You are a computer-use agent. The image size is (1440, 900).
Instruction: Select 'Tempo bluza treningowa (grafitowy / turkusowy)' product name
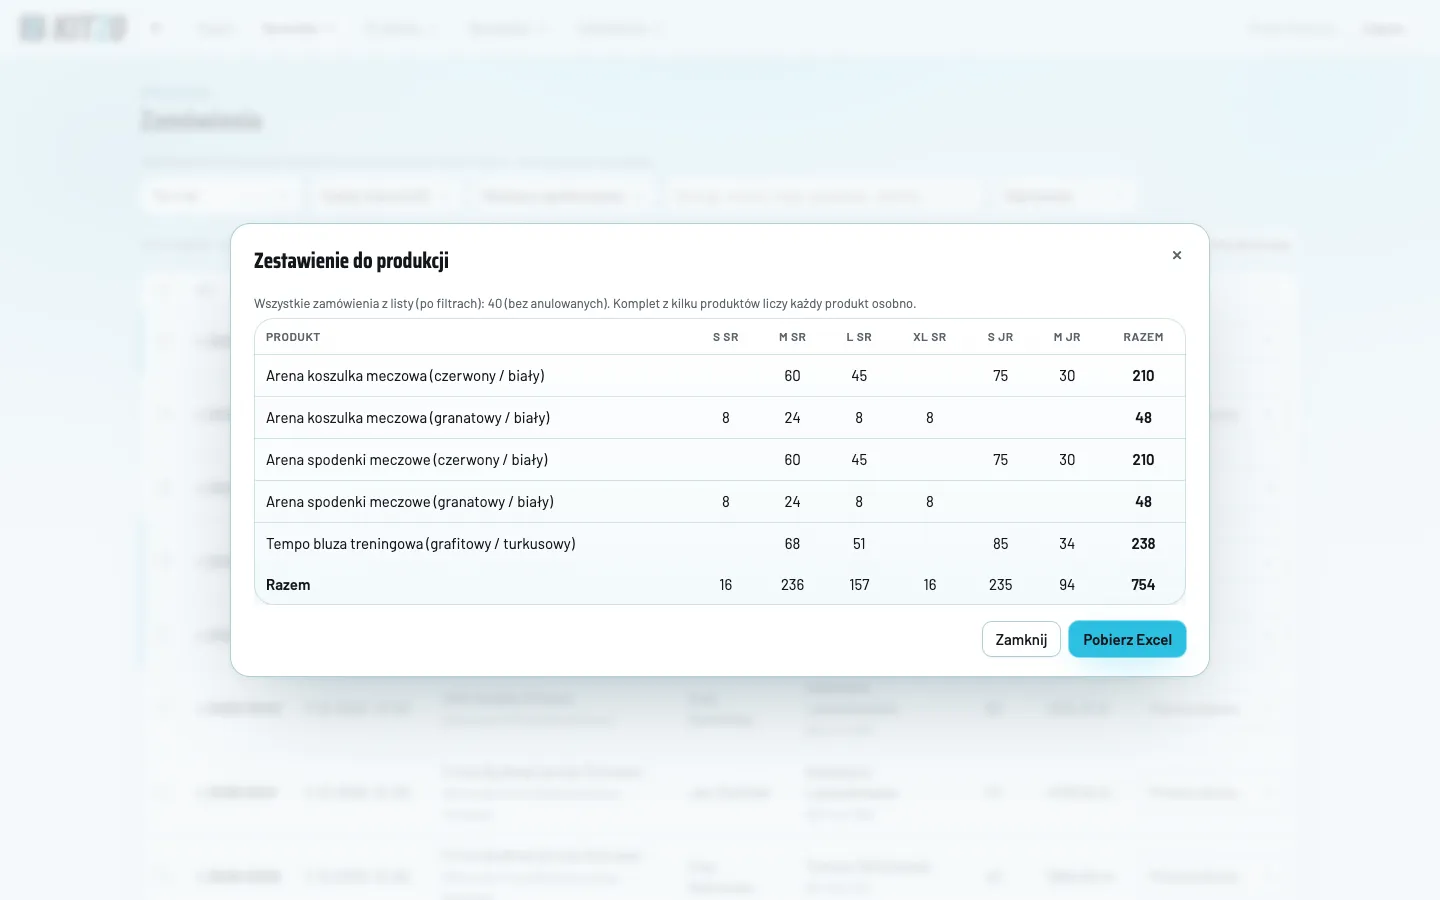tap(421, 544)
